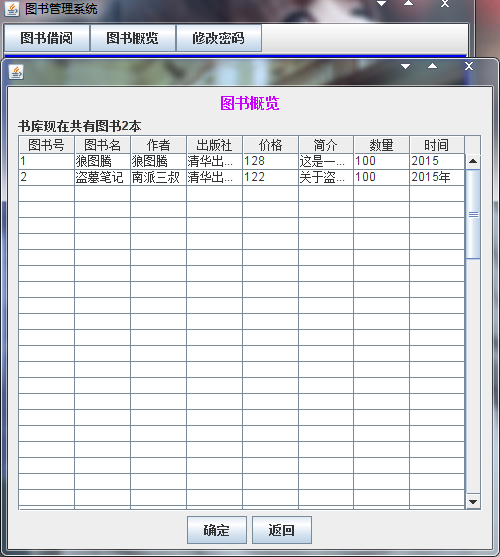Select the 图书名 column header
Screen dimensions: 500x557
103,145
